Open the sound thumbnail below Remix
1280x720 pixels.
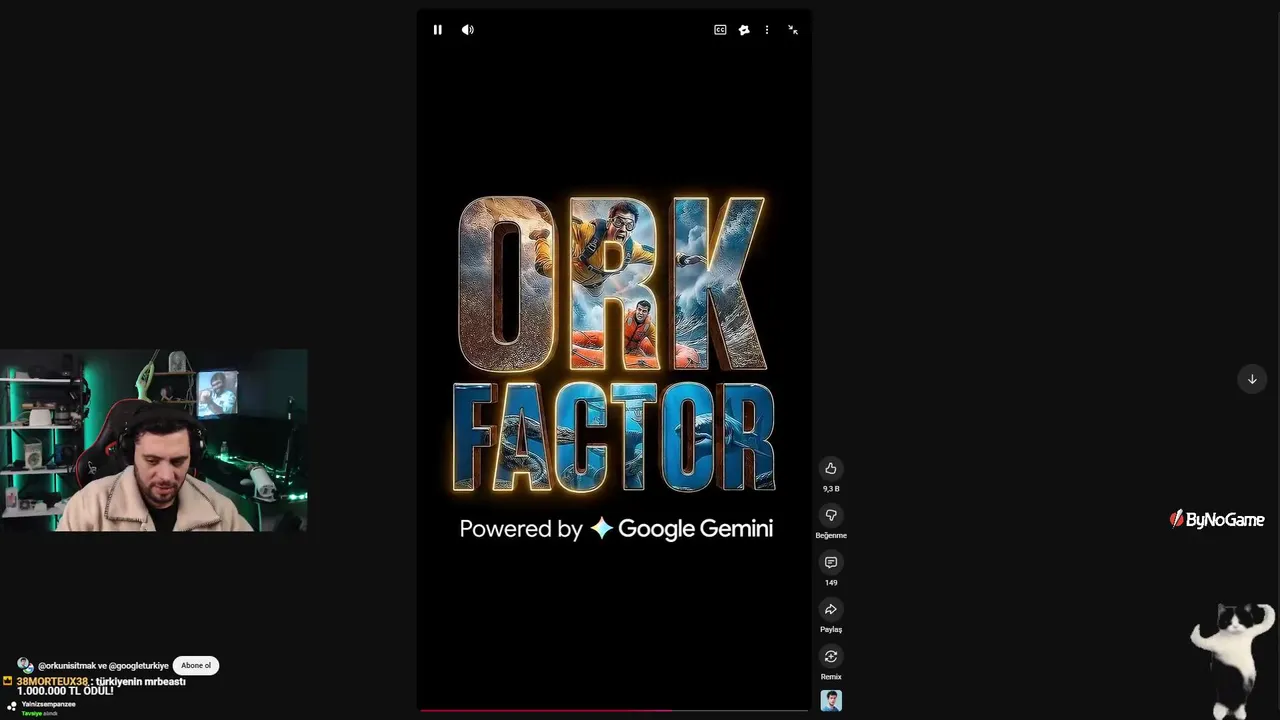coord(831,701)
